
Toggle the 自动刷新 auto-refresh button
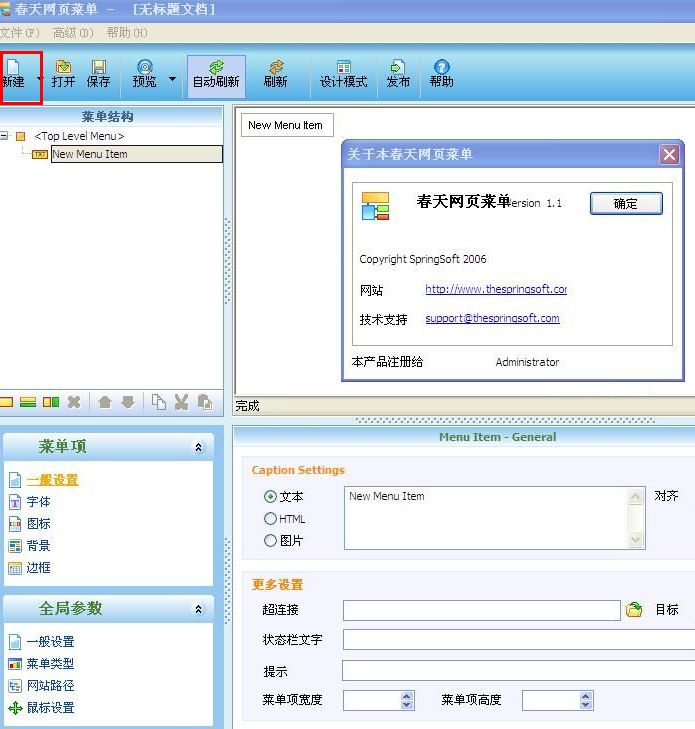pyautogui.click(x=216, y=76)
